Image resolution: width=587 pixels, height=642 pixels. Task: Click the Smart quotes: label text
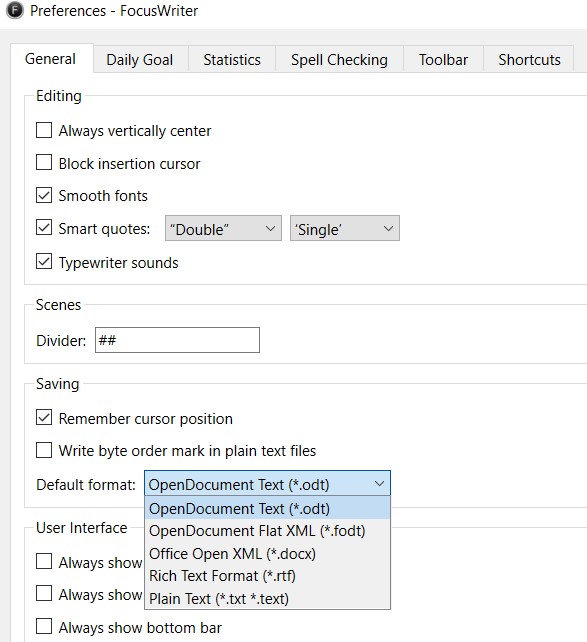click(x=104, y=229)
